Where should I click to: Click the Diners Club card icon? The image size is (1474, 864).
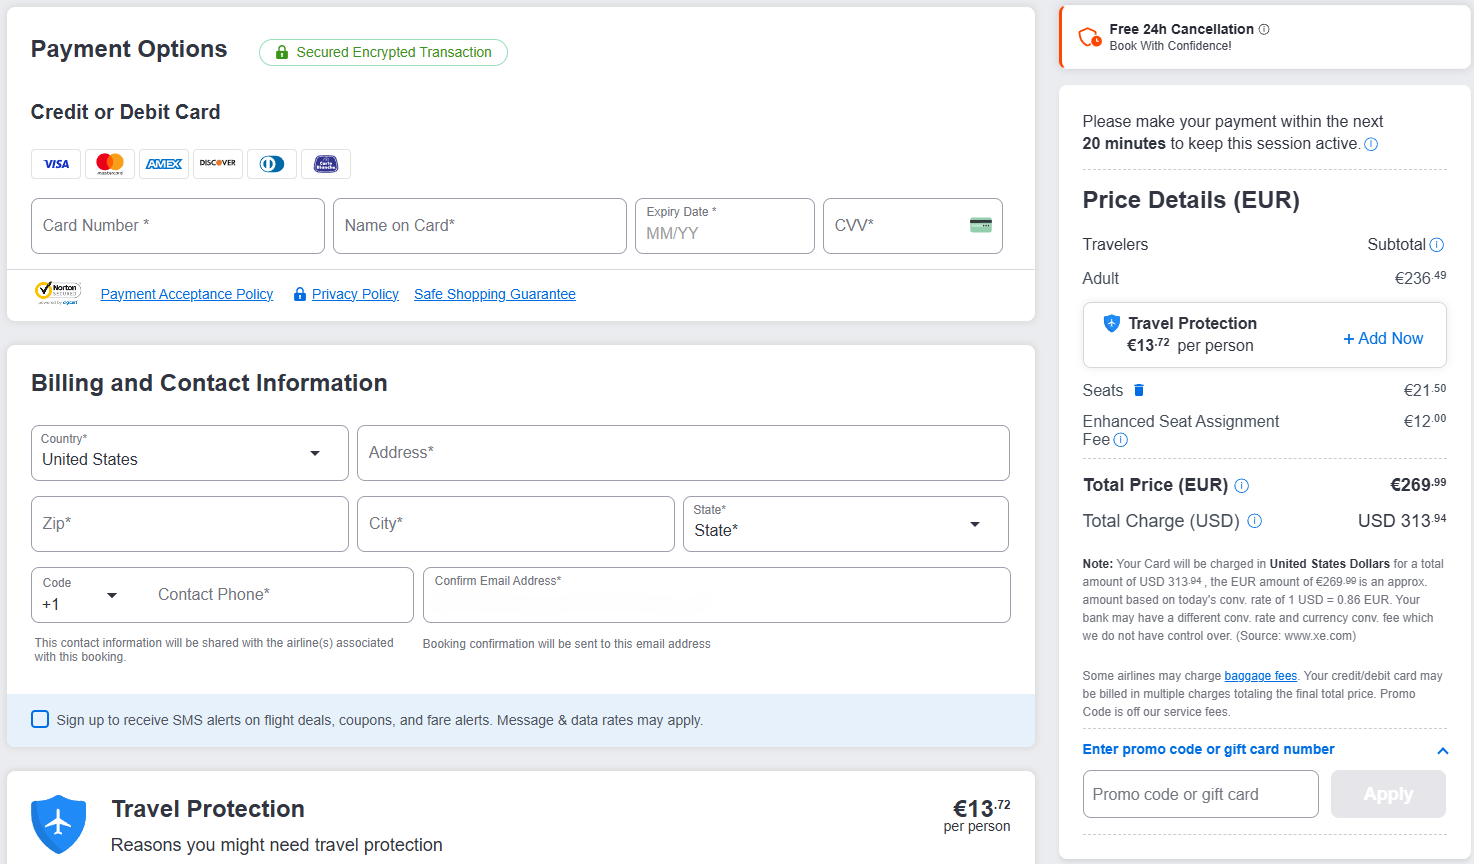[272, 164]
